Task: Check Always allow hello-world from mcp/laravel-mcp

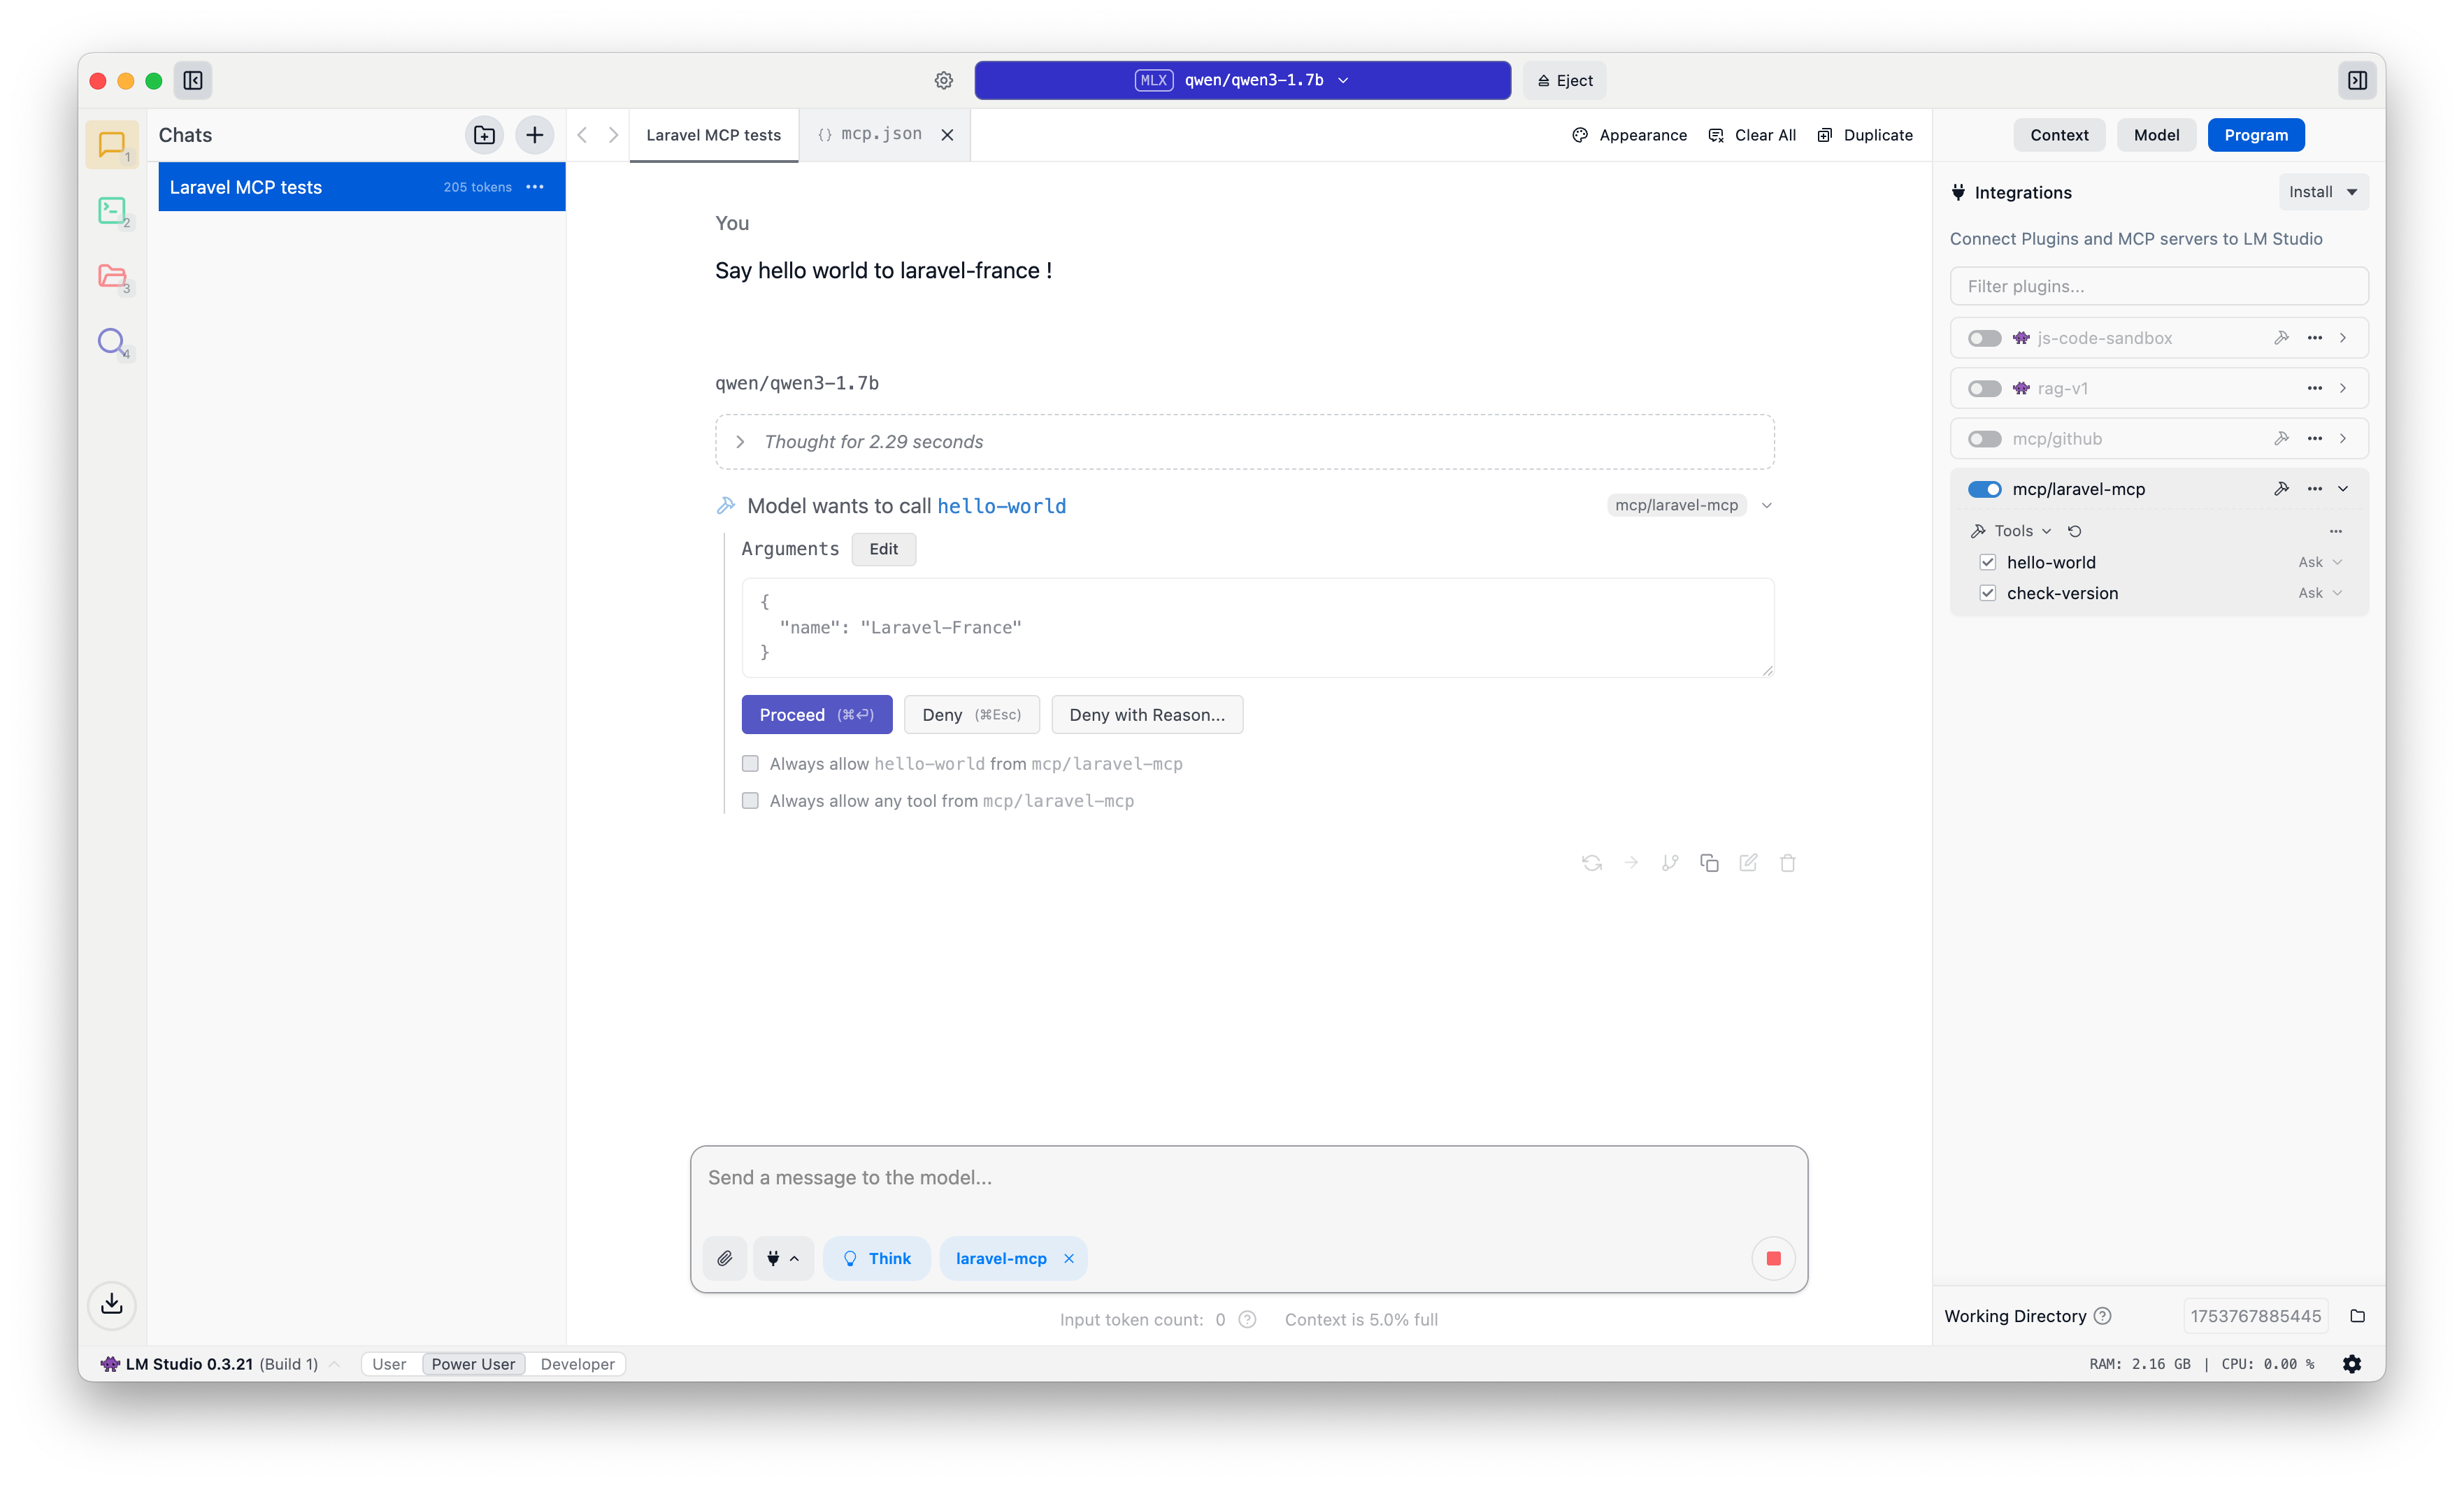Action: pyautogui.click(x=750, y=764)
